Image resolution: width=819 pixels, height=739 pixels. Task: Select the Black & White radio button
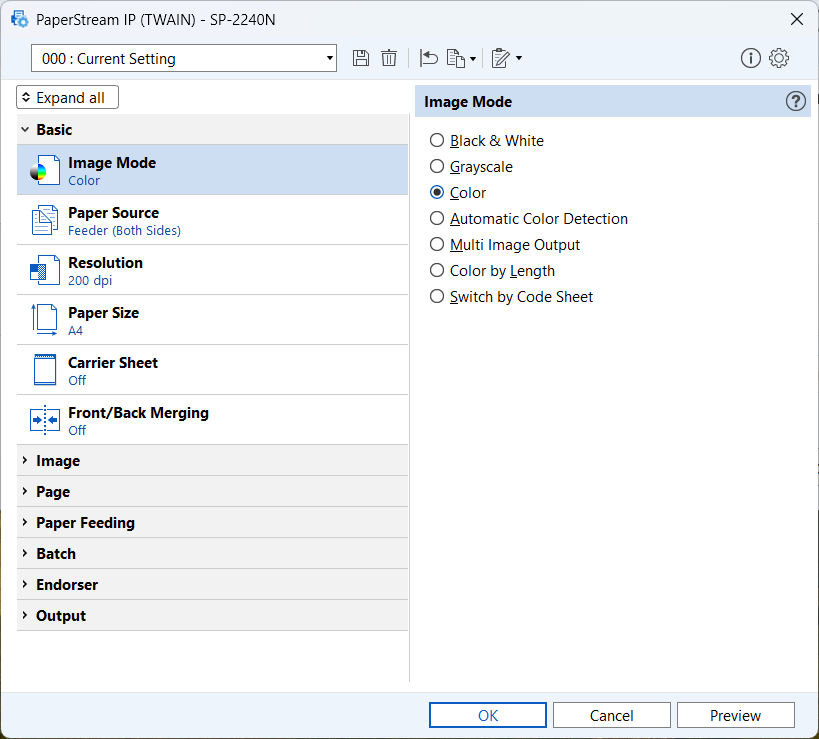(437, 140)
